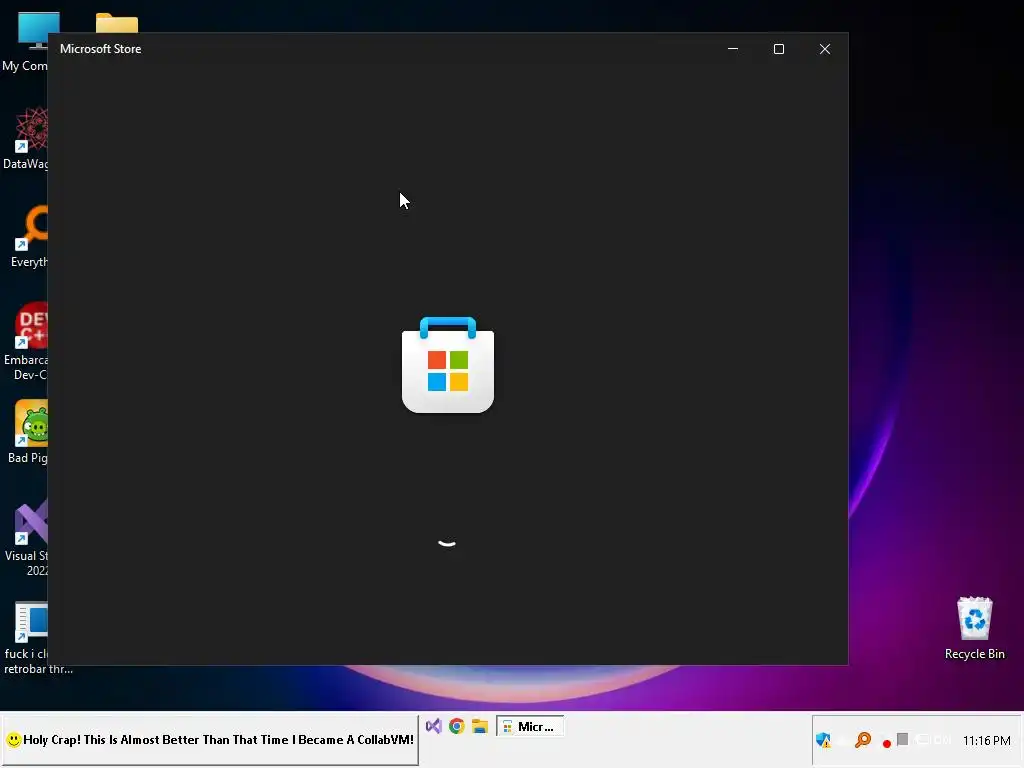
Task: Launch Visual Studio from taskbar quick launch
Action: [434, 726]
